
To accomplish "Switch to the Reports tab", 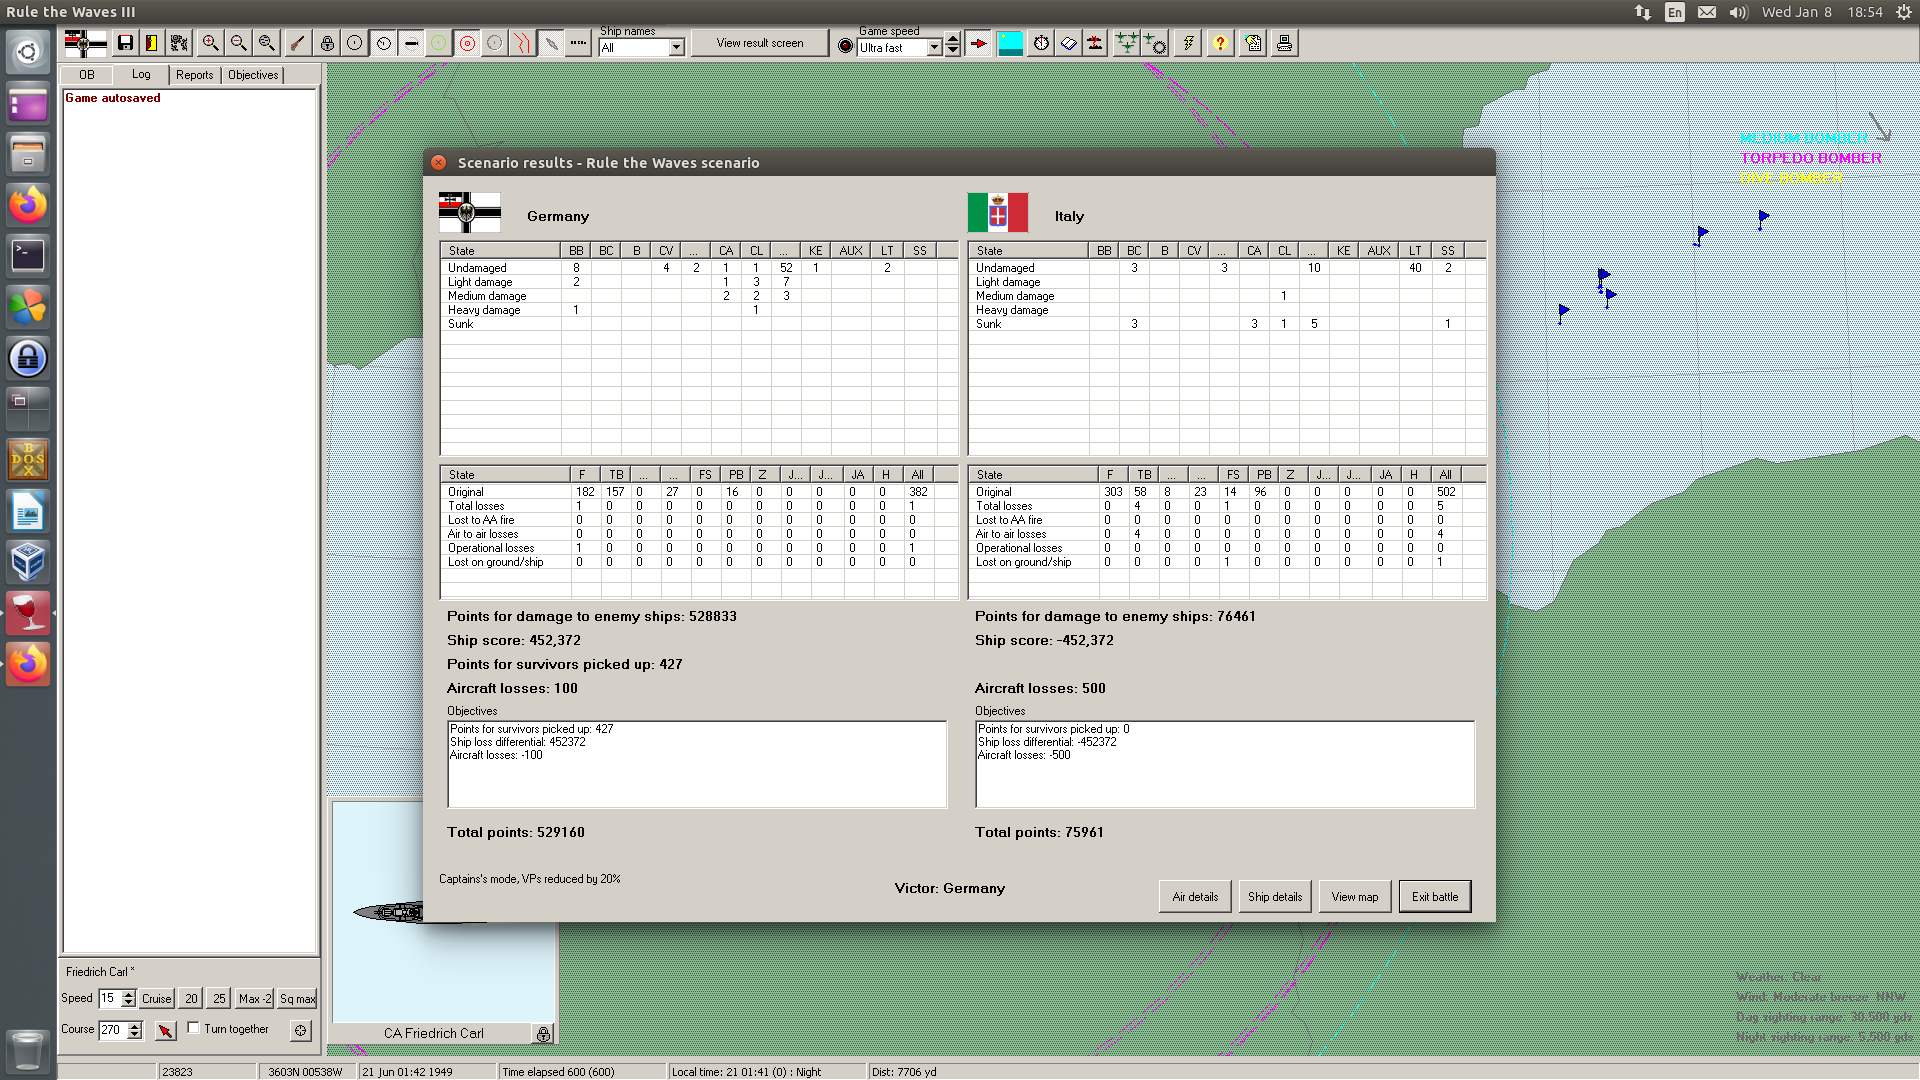I will (195, 75).
